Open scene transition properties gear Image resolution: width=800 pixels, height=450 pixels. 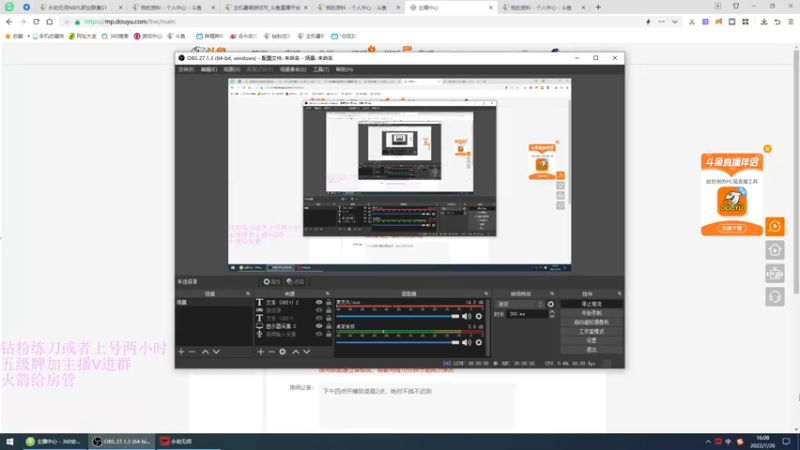tap(551, 304)
